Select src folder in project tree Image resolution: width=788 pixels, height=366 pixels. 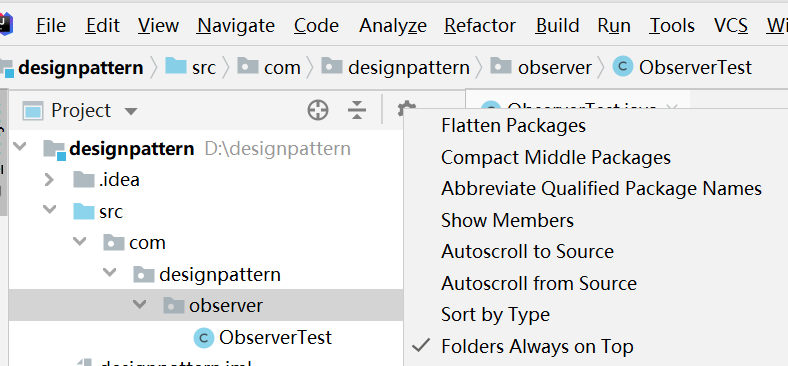[111, 212]
